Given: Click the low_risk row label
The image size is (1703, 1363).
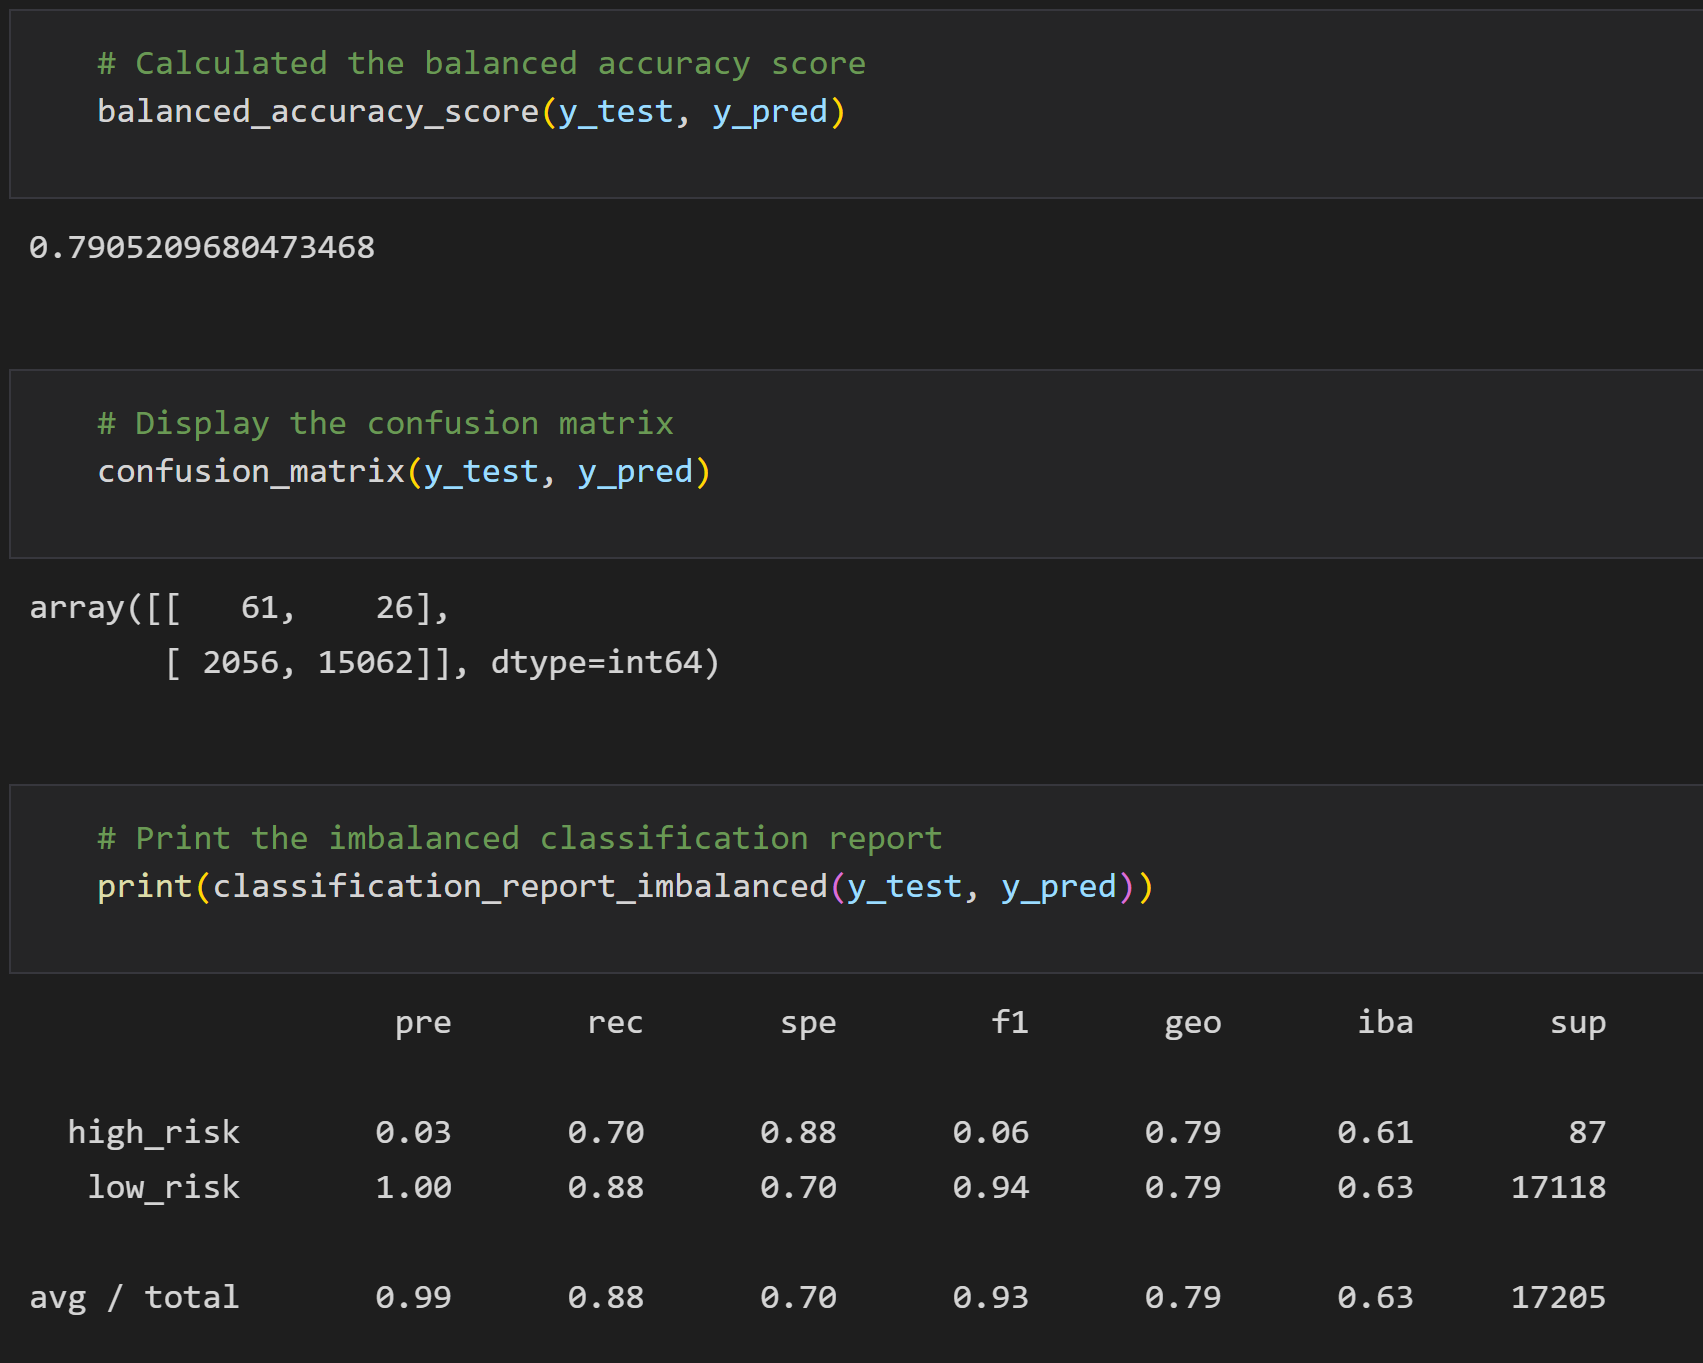Looking at the screenshot, I should [x=164, y=1187].
